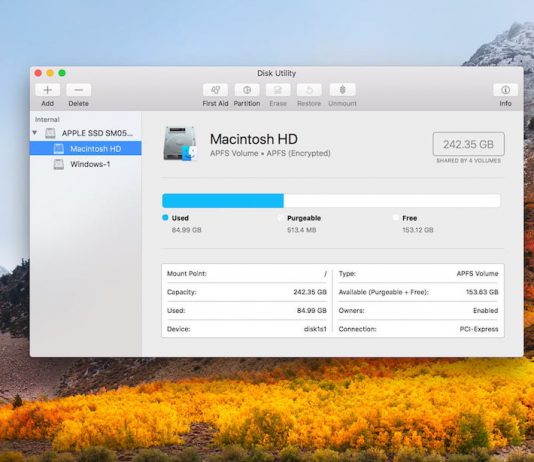Viewport: 534px width, 462px height.
Task: Click the SHARED BY 4 VOLUMES label
Action: click(469, 161)
